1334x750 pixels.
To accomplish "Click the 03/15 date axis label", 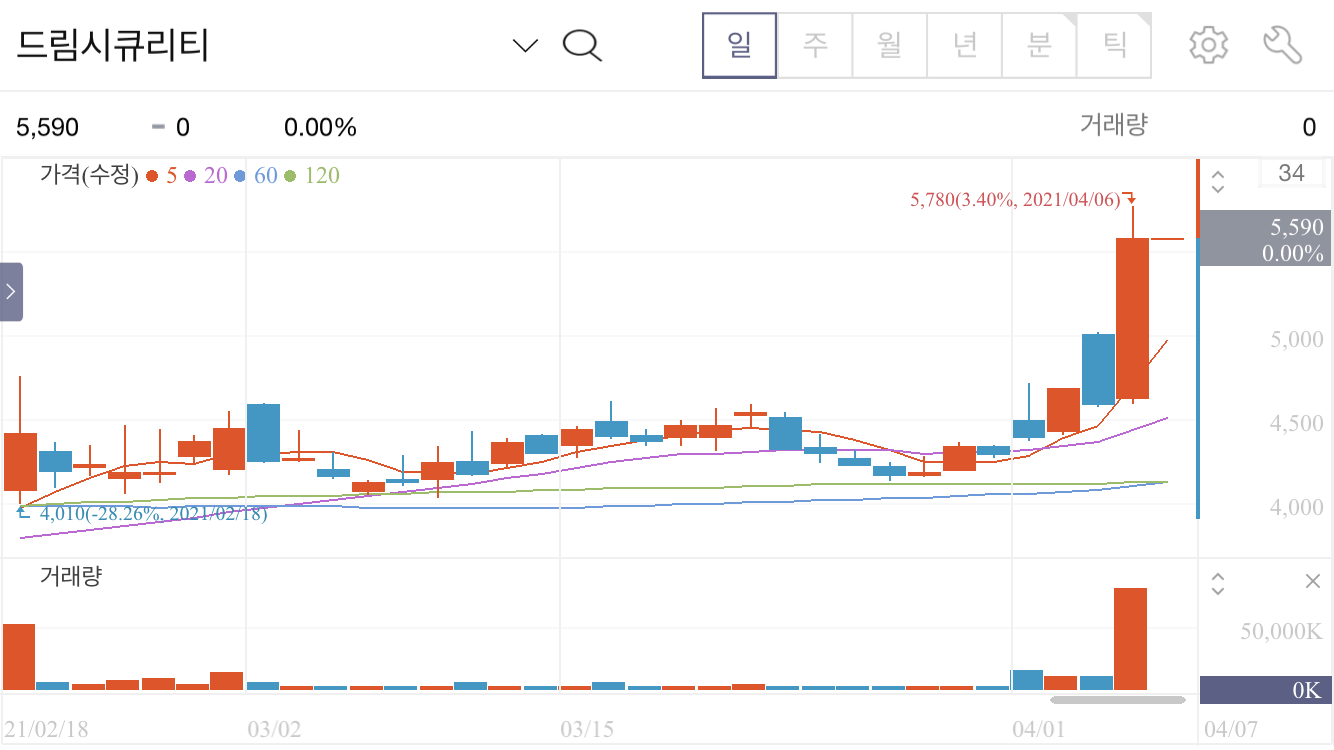I will [587, 729].
